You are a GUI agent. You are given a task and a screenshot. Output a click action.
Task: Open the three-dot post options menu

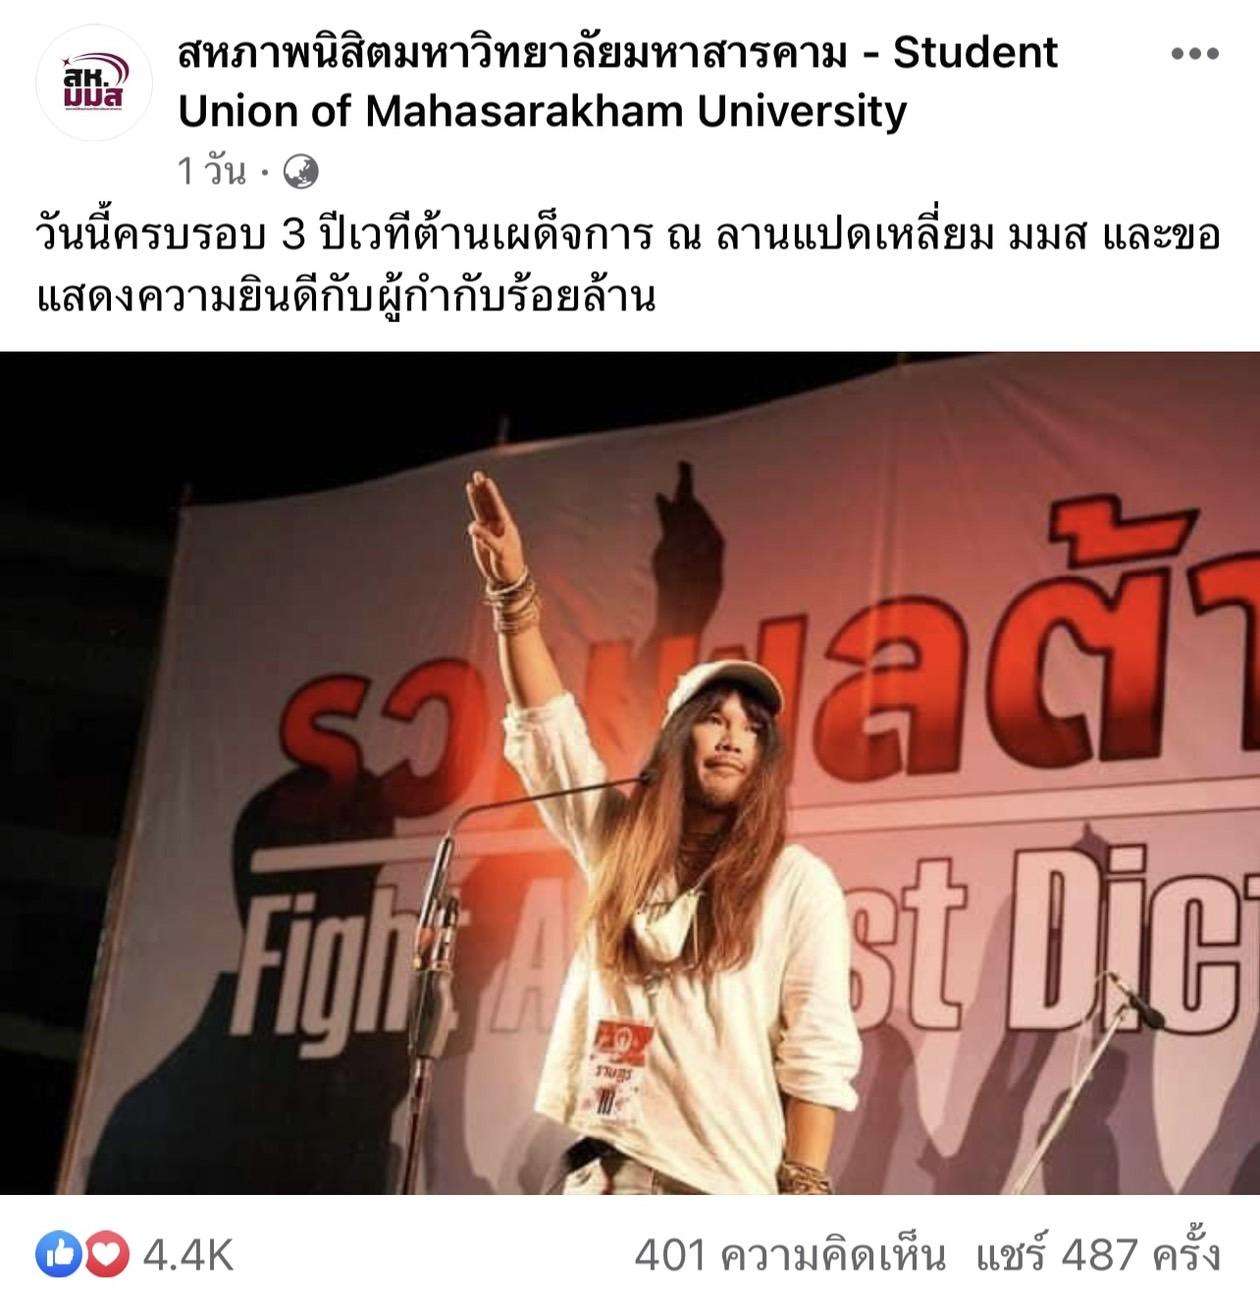(1195, 54)
